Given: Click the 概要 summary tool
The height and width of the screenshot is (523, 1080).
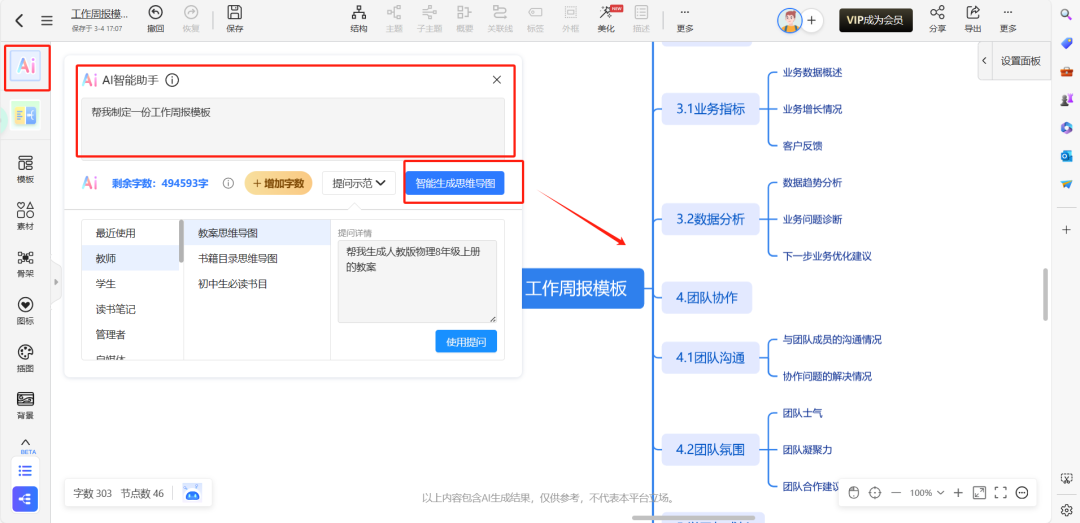Looking at the screenshot, I should point(465,19).
